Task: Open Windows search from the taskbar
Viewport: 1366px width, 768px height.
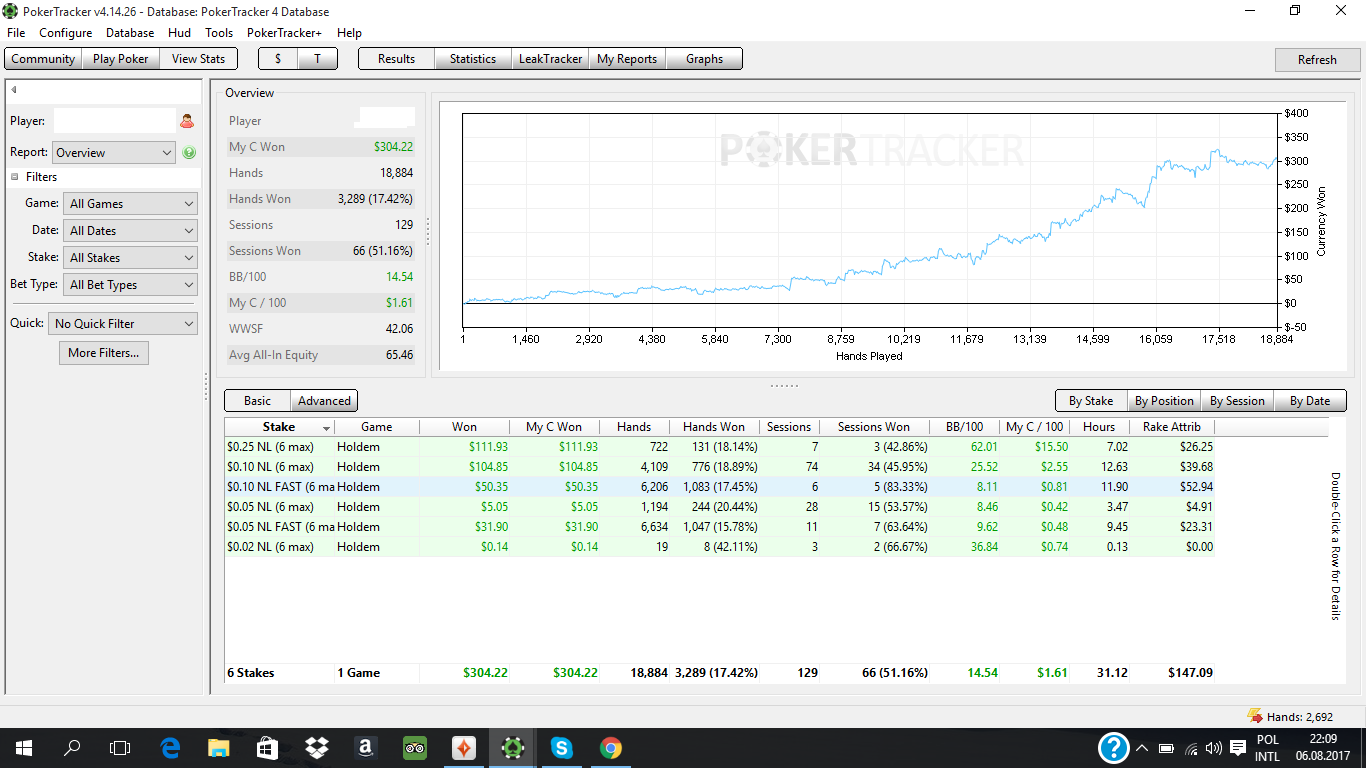Action: (x=72, y=748)
